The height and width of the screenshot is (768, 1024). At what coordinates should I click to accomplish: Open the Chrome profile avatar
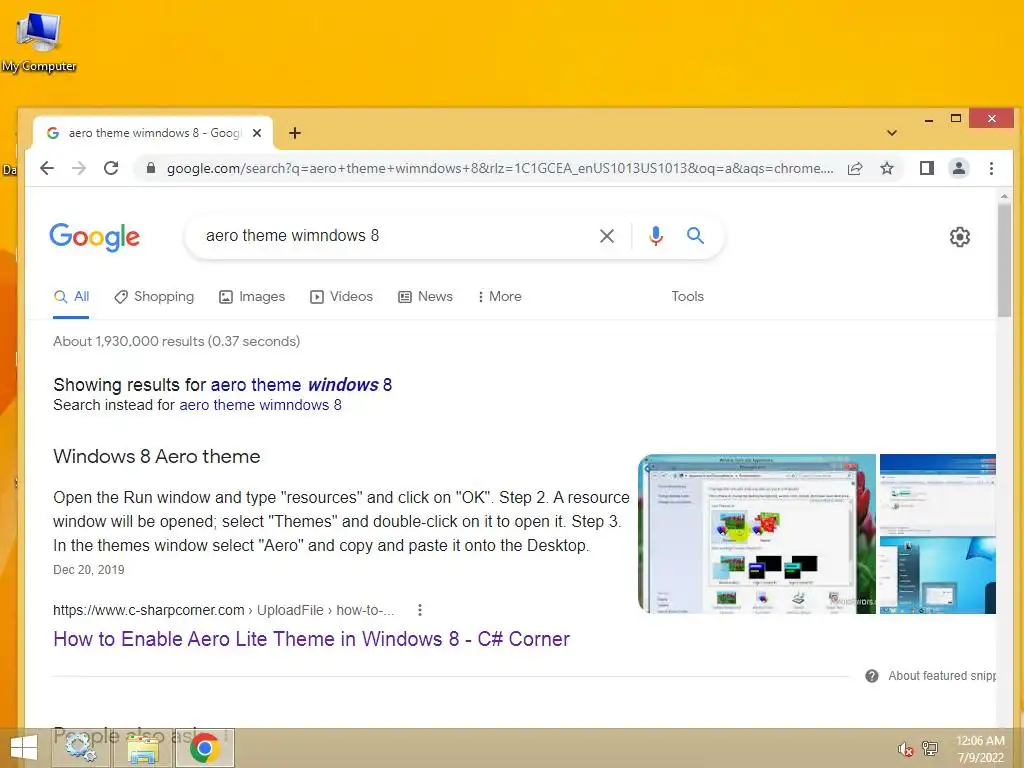(x=959, y=168)
